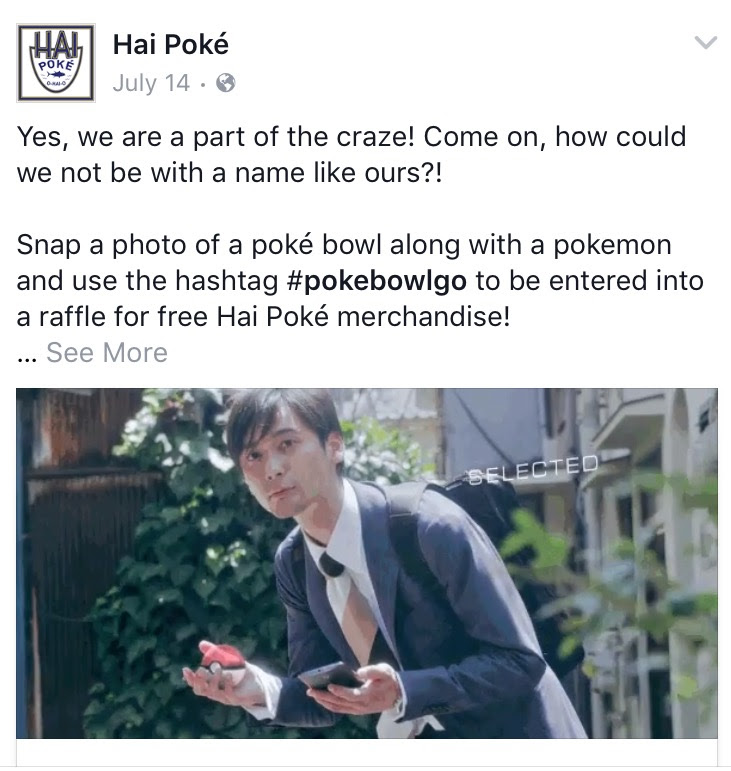The image size is (731, 771).
Task: Click the SELECTED watermark on the photo
Action: pyautogui.click(x=533, y=470)
